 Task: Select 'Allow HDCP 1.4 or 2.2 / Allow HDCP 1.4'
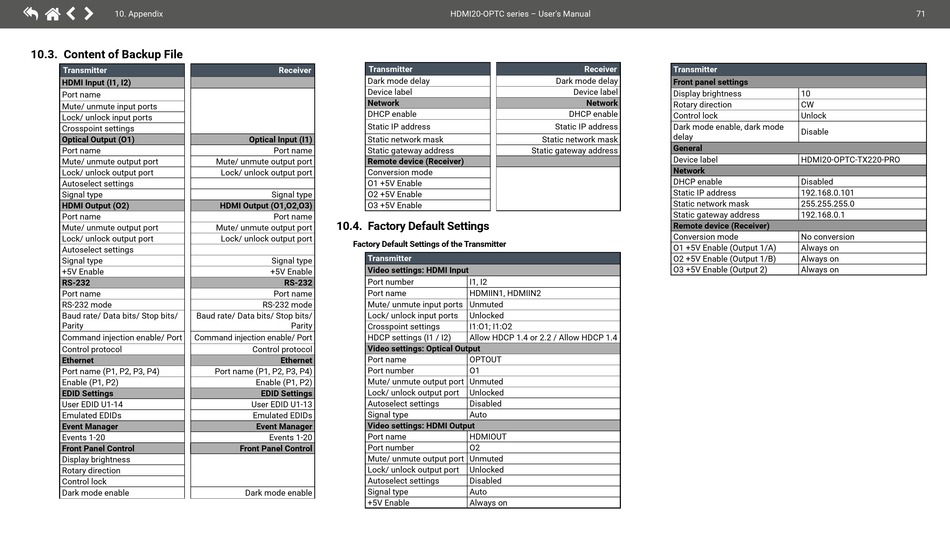pos(543,337)
